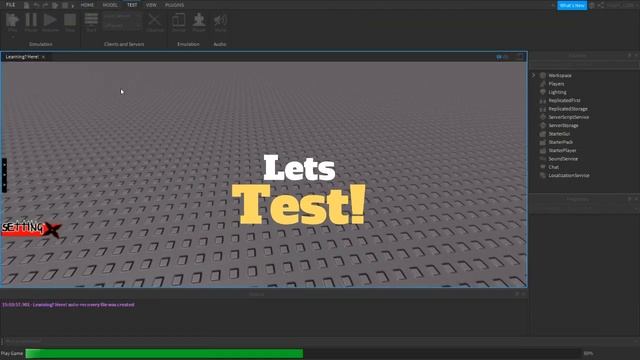The width and height of the screenshot is (640, 360).
Task: Click the Players service icon
Action: coord(542,84)
